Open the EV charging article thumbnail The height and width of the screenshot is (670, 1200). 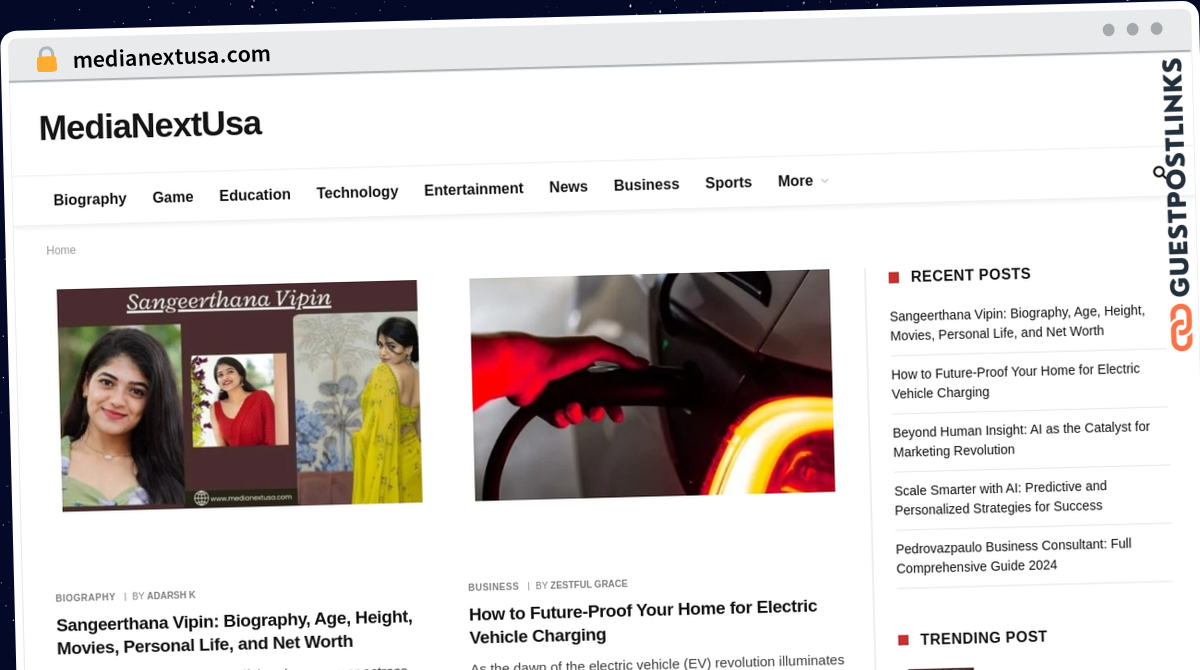click(652, 385)
